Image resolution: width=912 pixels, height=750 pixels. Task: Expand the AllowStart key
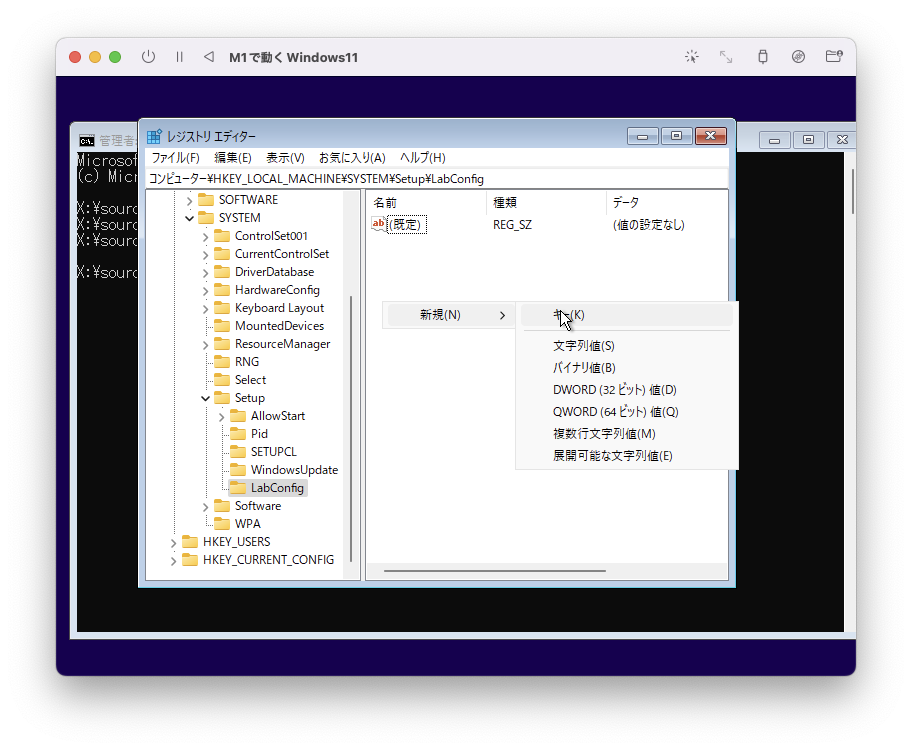222,417
